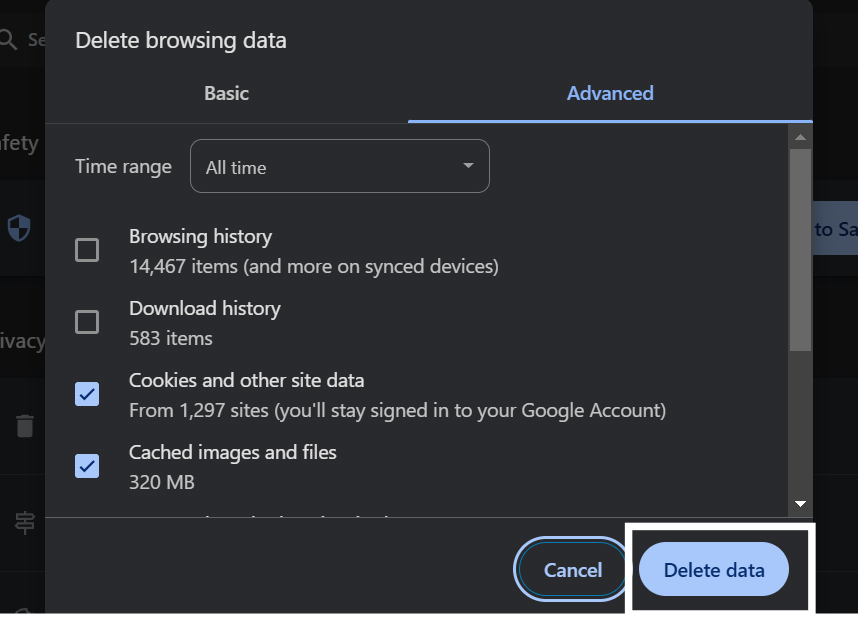Click the scrollbar down arrow in dialog
The image size is (858, 619).
pyautogui.click(x=800, y=504)
